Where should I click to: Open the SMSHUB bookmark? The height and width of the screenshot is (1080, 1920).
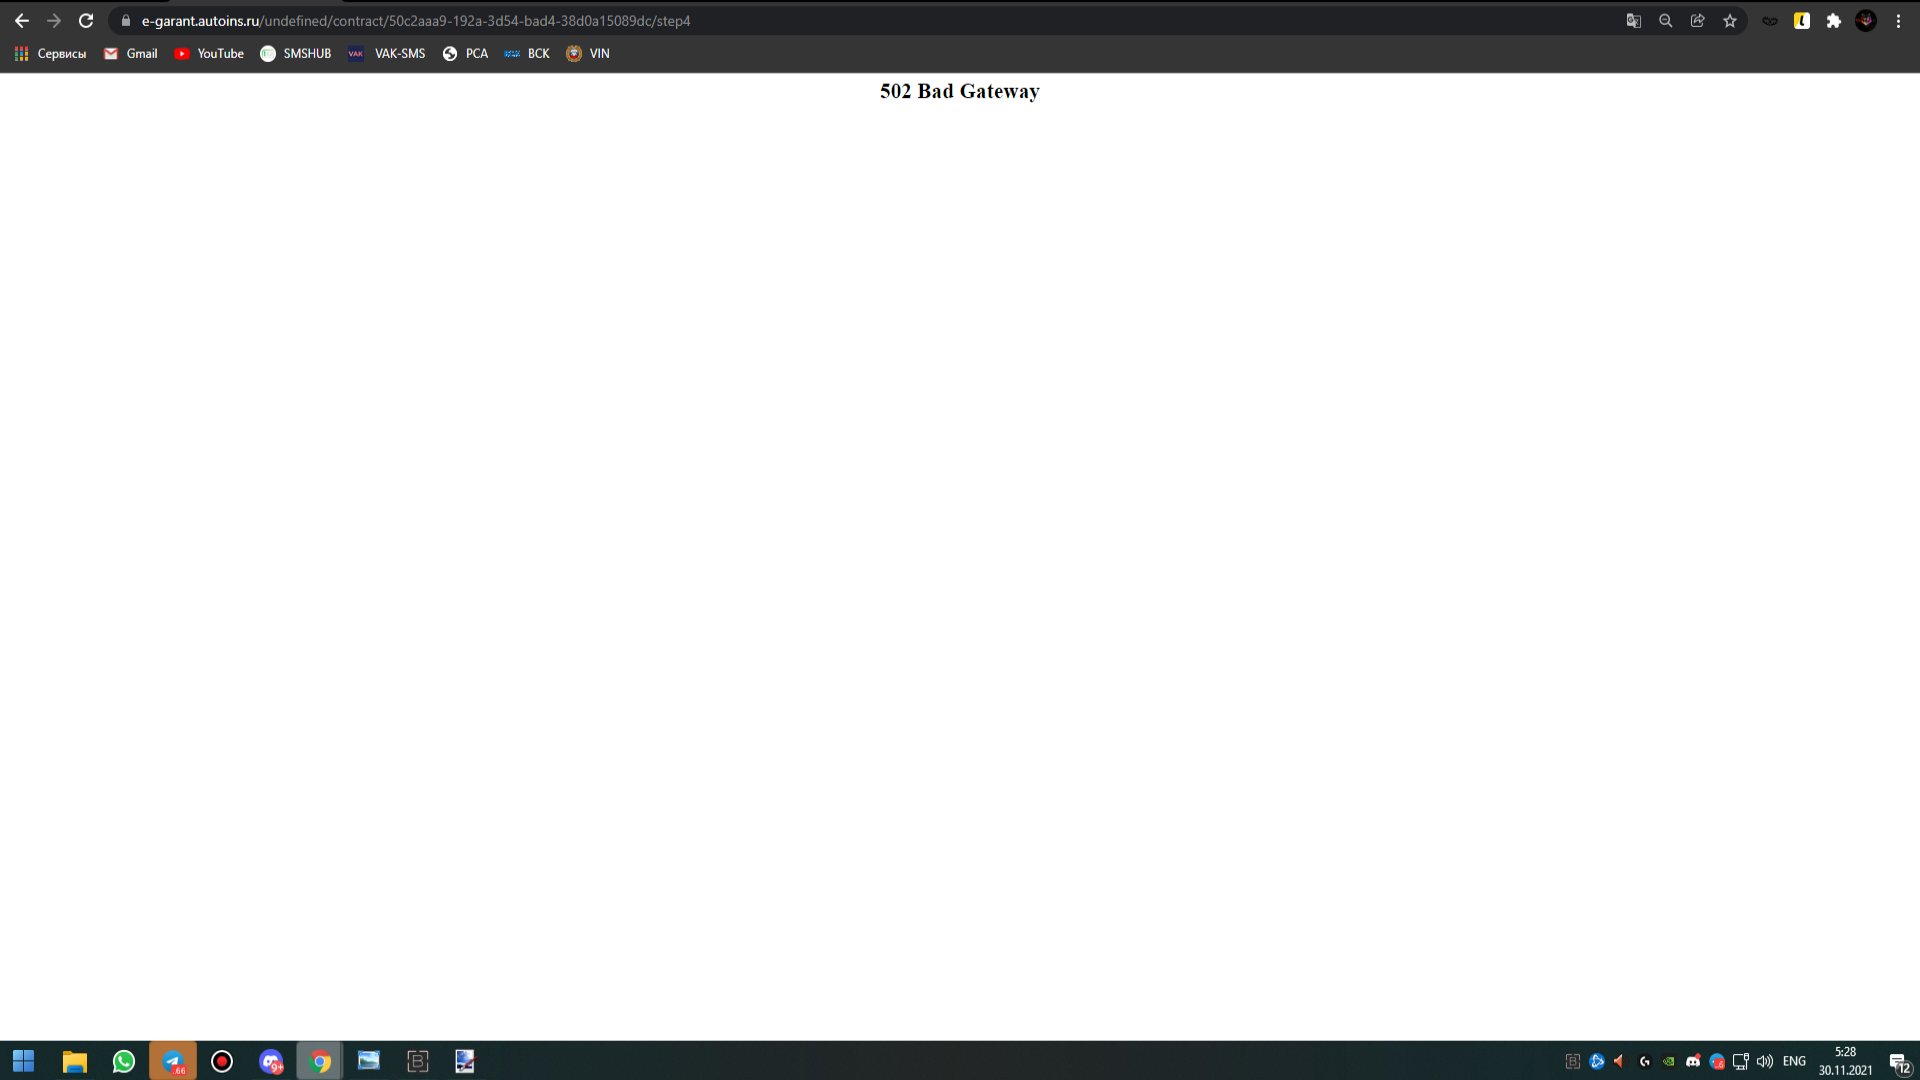point(295,54)
